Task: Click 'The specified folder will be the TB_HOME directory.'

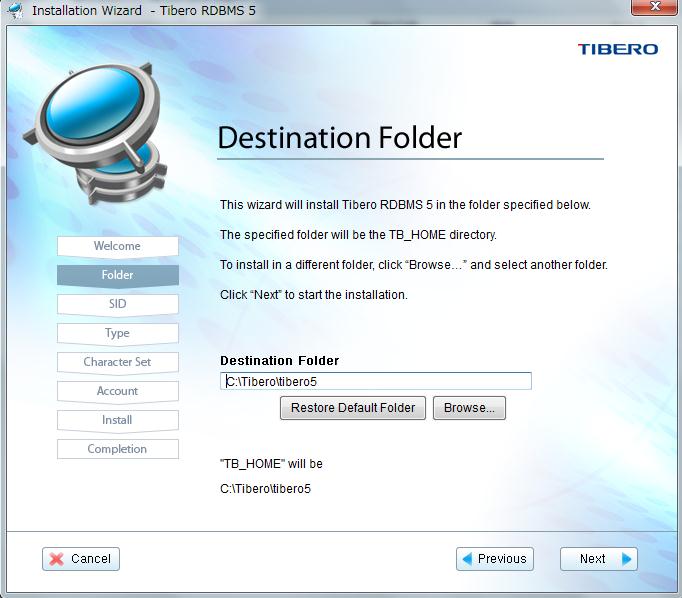Action: coord(358,235)
